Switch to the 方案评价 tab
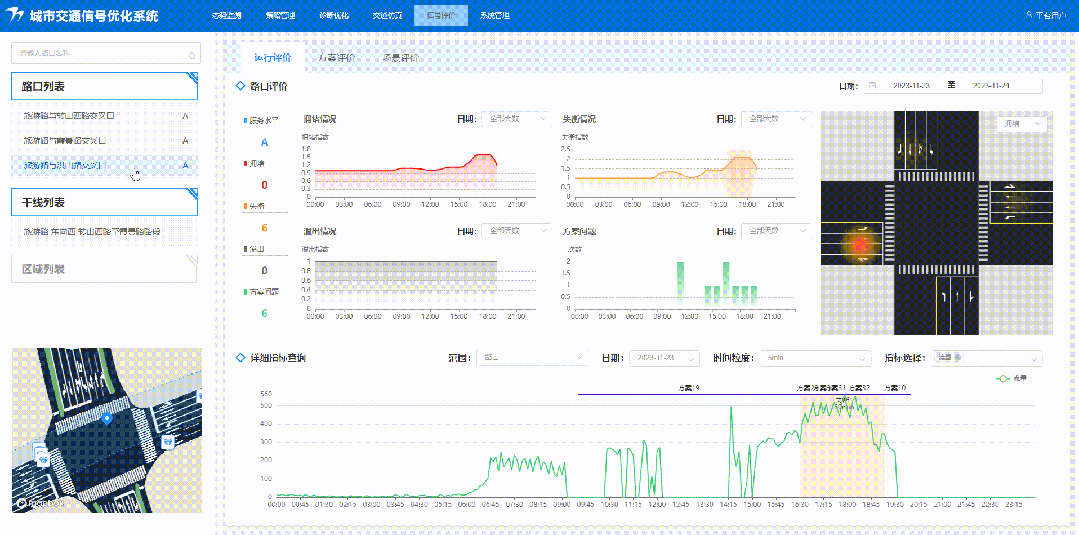Screen dimensions: 1079x535 click(336, 58)
